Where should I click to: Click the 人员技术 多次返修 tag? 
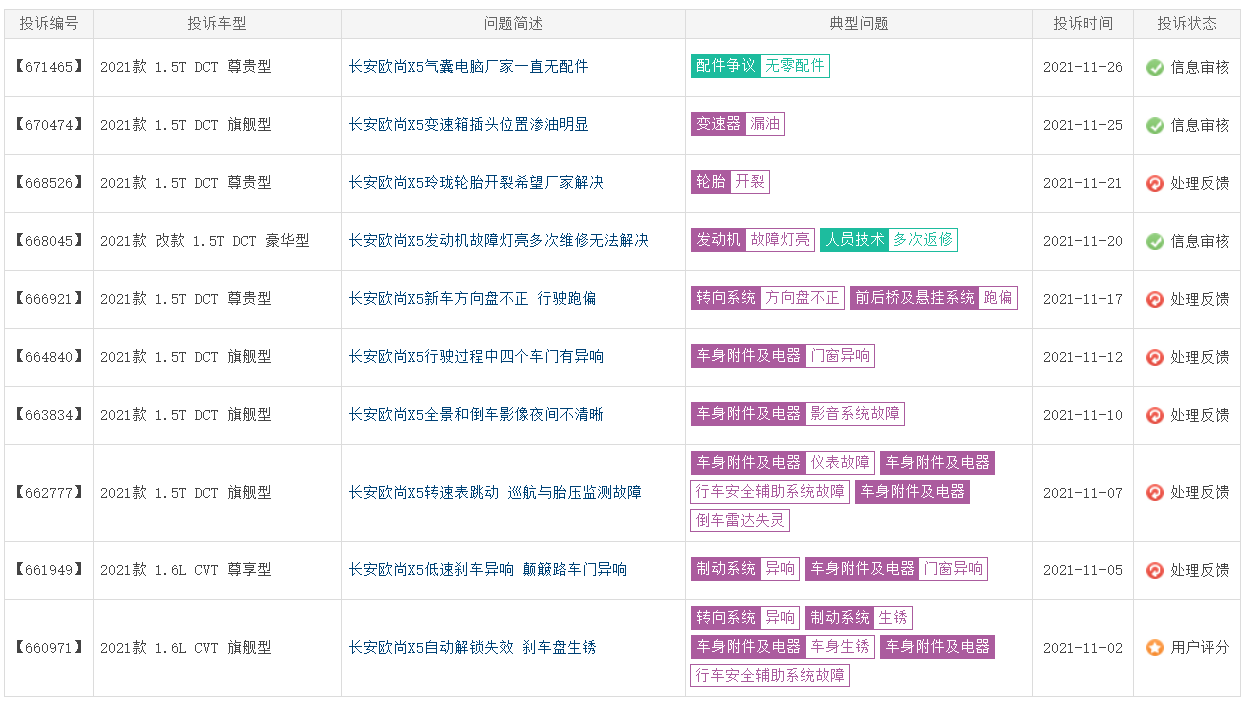[889, 240]
